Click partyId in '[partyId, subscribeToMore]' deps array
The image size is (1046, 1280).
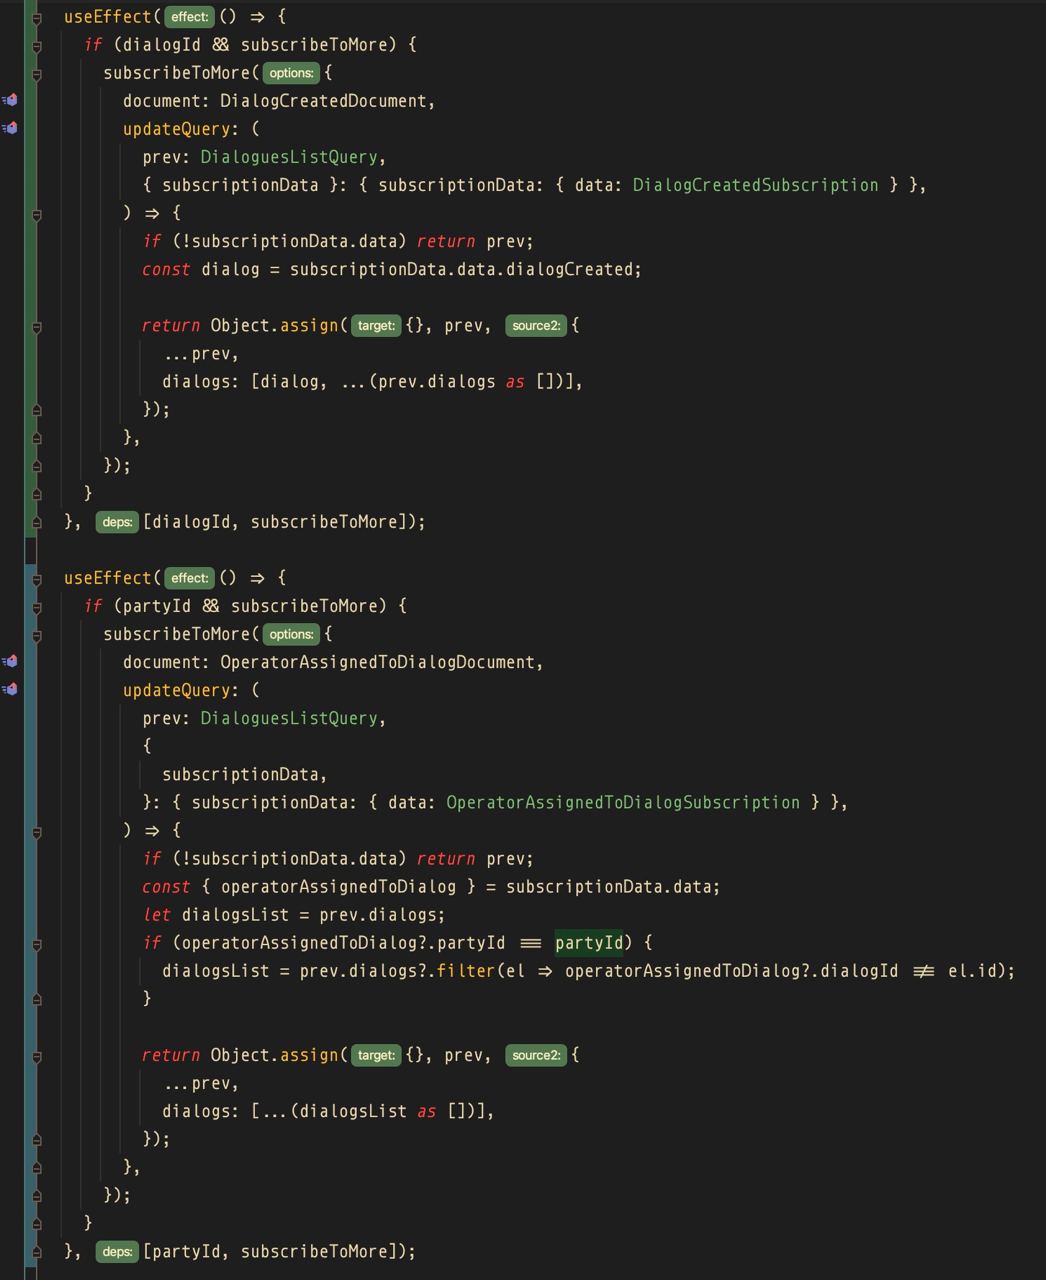186,1251
